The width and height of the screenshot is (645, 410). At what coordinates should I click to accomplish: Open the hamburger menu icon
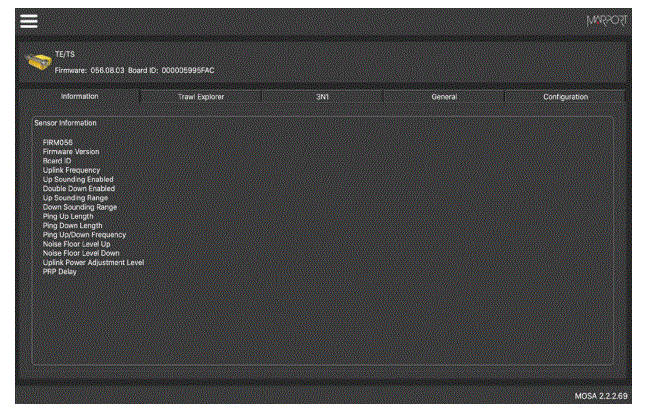(29, 21)
